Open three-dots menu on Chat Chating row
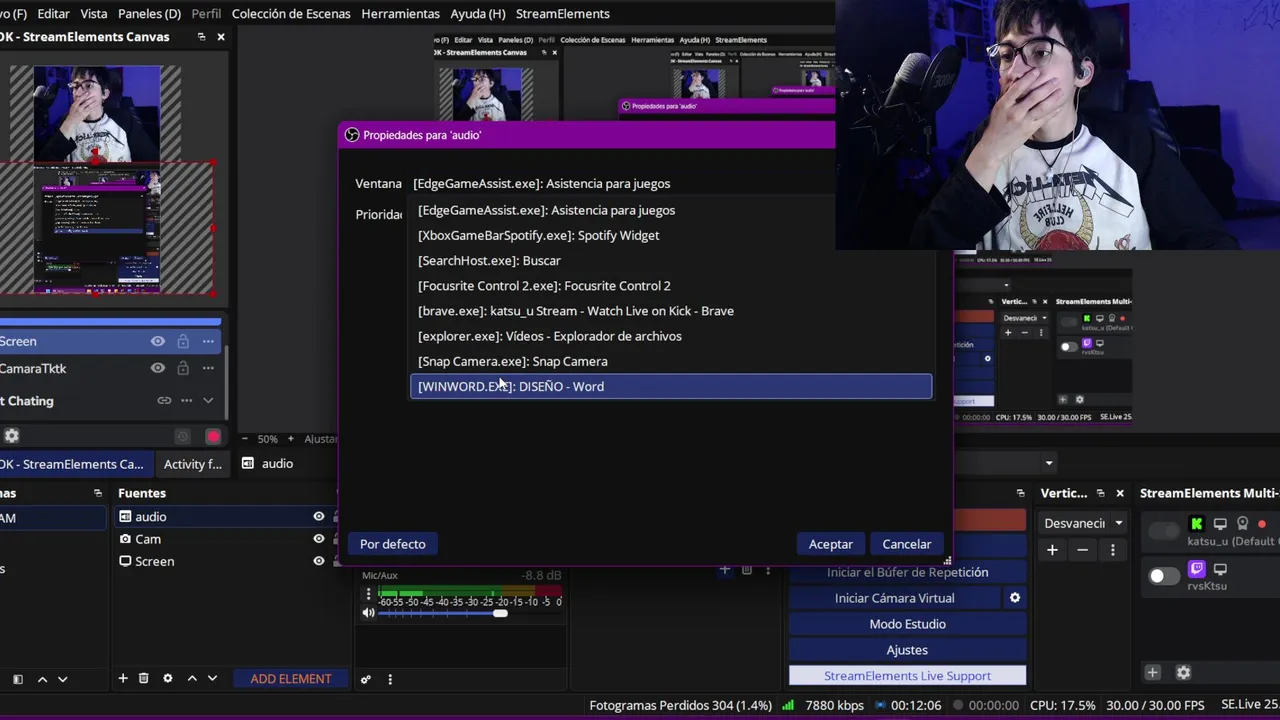This screenshot has width=1280, height=720. [186, 401]
